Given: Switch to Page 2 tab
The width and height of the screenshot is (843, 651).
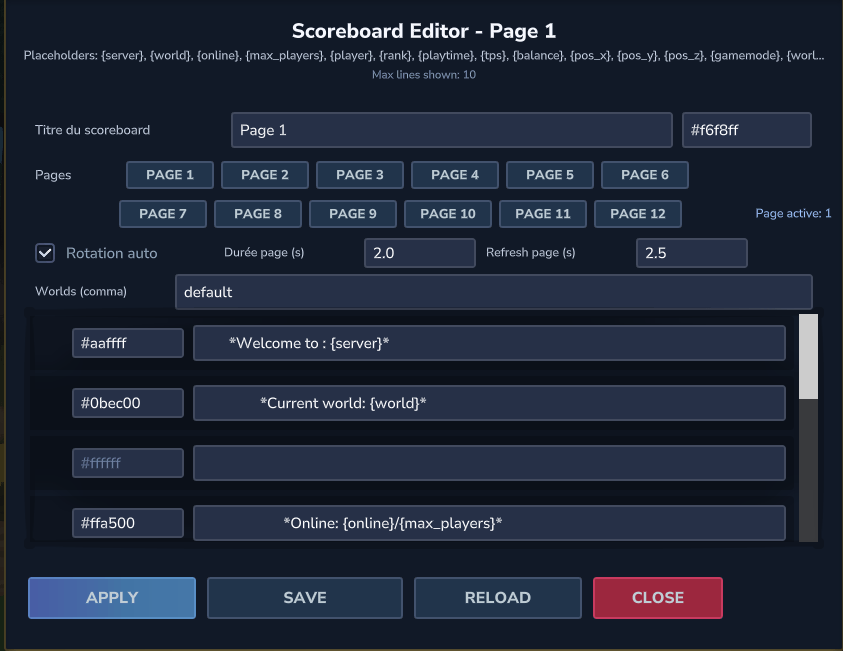Looking at the screenshot, I should pos(264,175).
